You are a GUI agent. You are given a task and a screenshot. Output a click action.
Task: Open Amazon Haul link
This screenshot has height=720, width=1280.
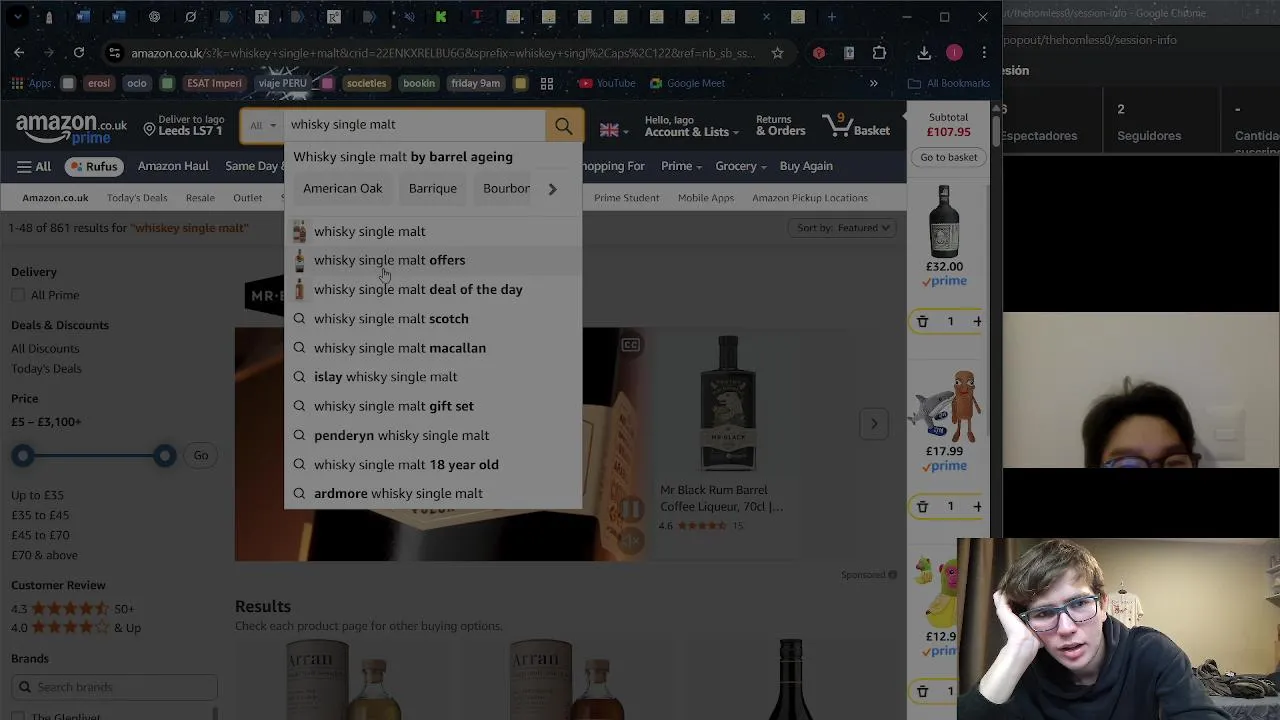(x=173, y=166)
